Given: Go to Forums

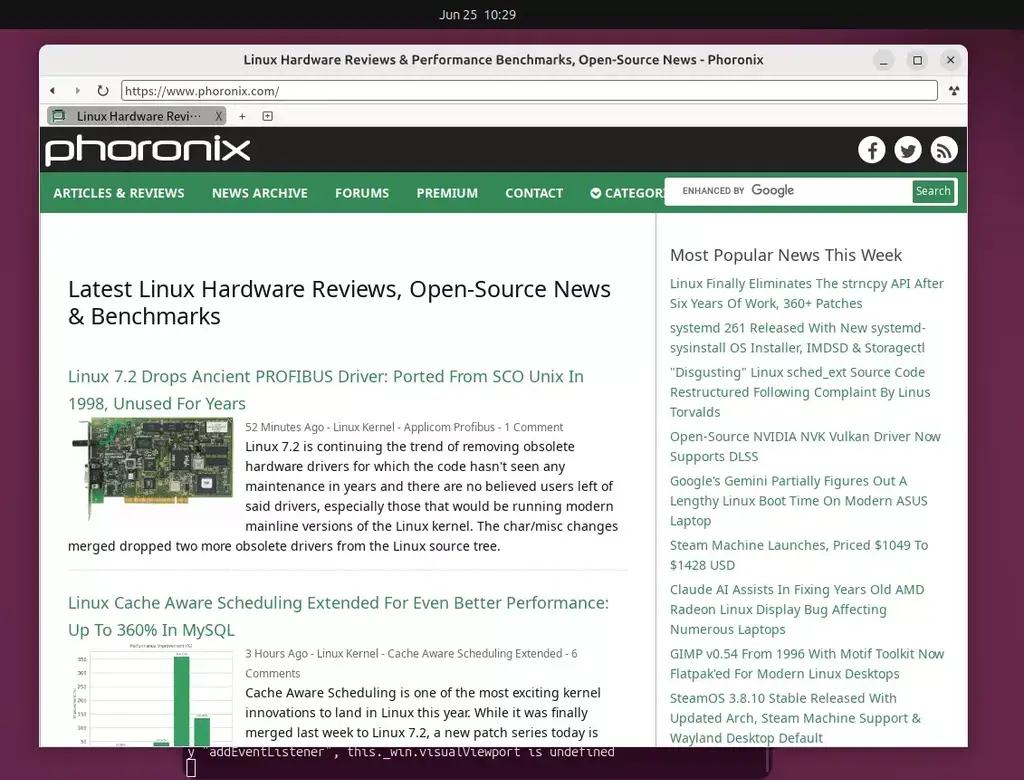Looking at the screenshot, I should pyautogui.click(x=362, y=193).
